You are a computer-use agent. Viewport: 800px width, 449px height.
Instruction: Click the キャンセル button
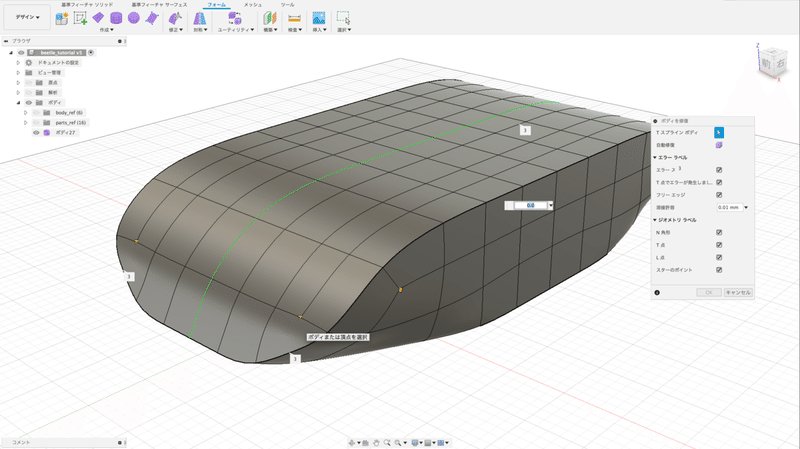pos(738,292)
